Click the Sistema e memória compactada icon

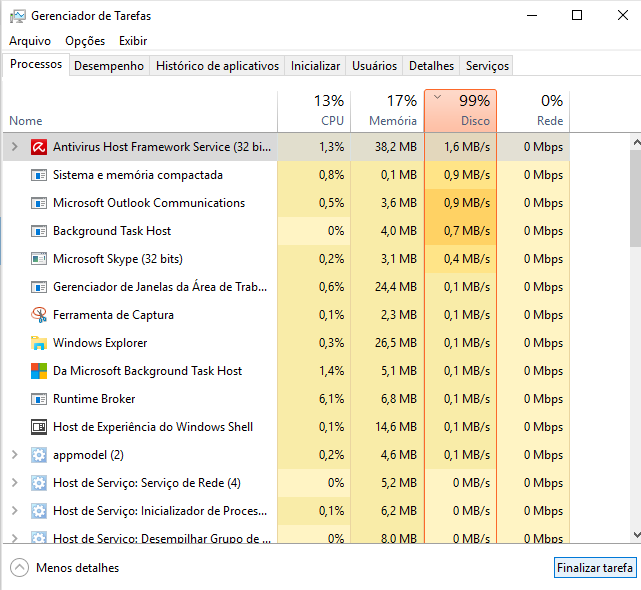click(x=39, y=175)
